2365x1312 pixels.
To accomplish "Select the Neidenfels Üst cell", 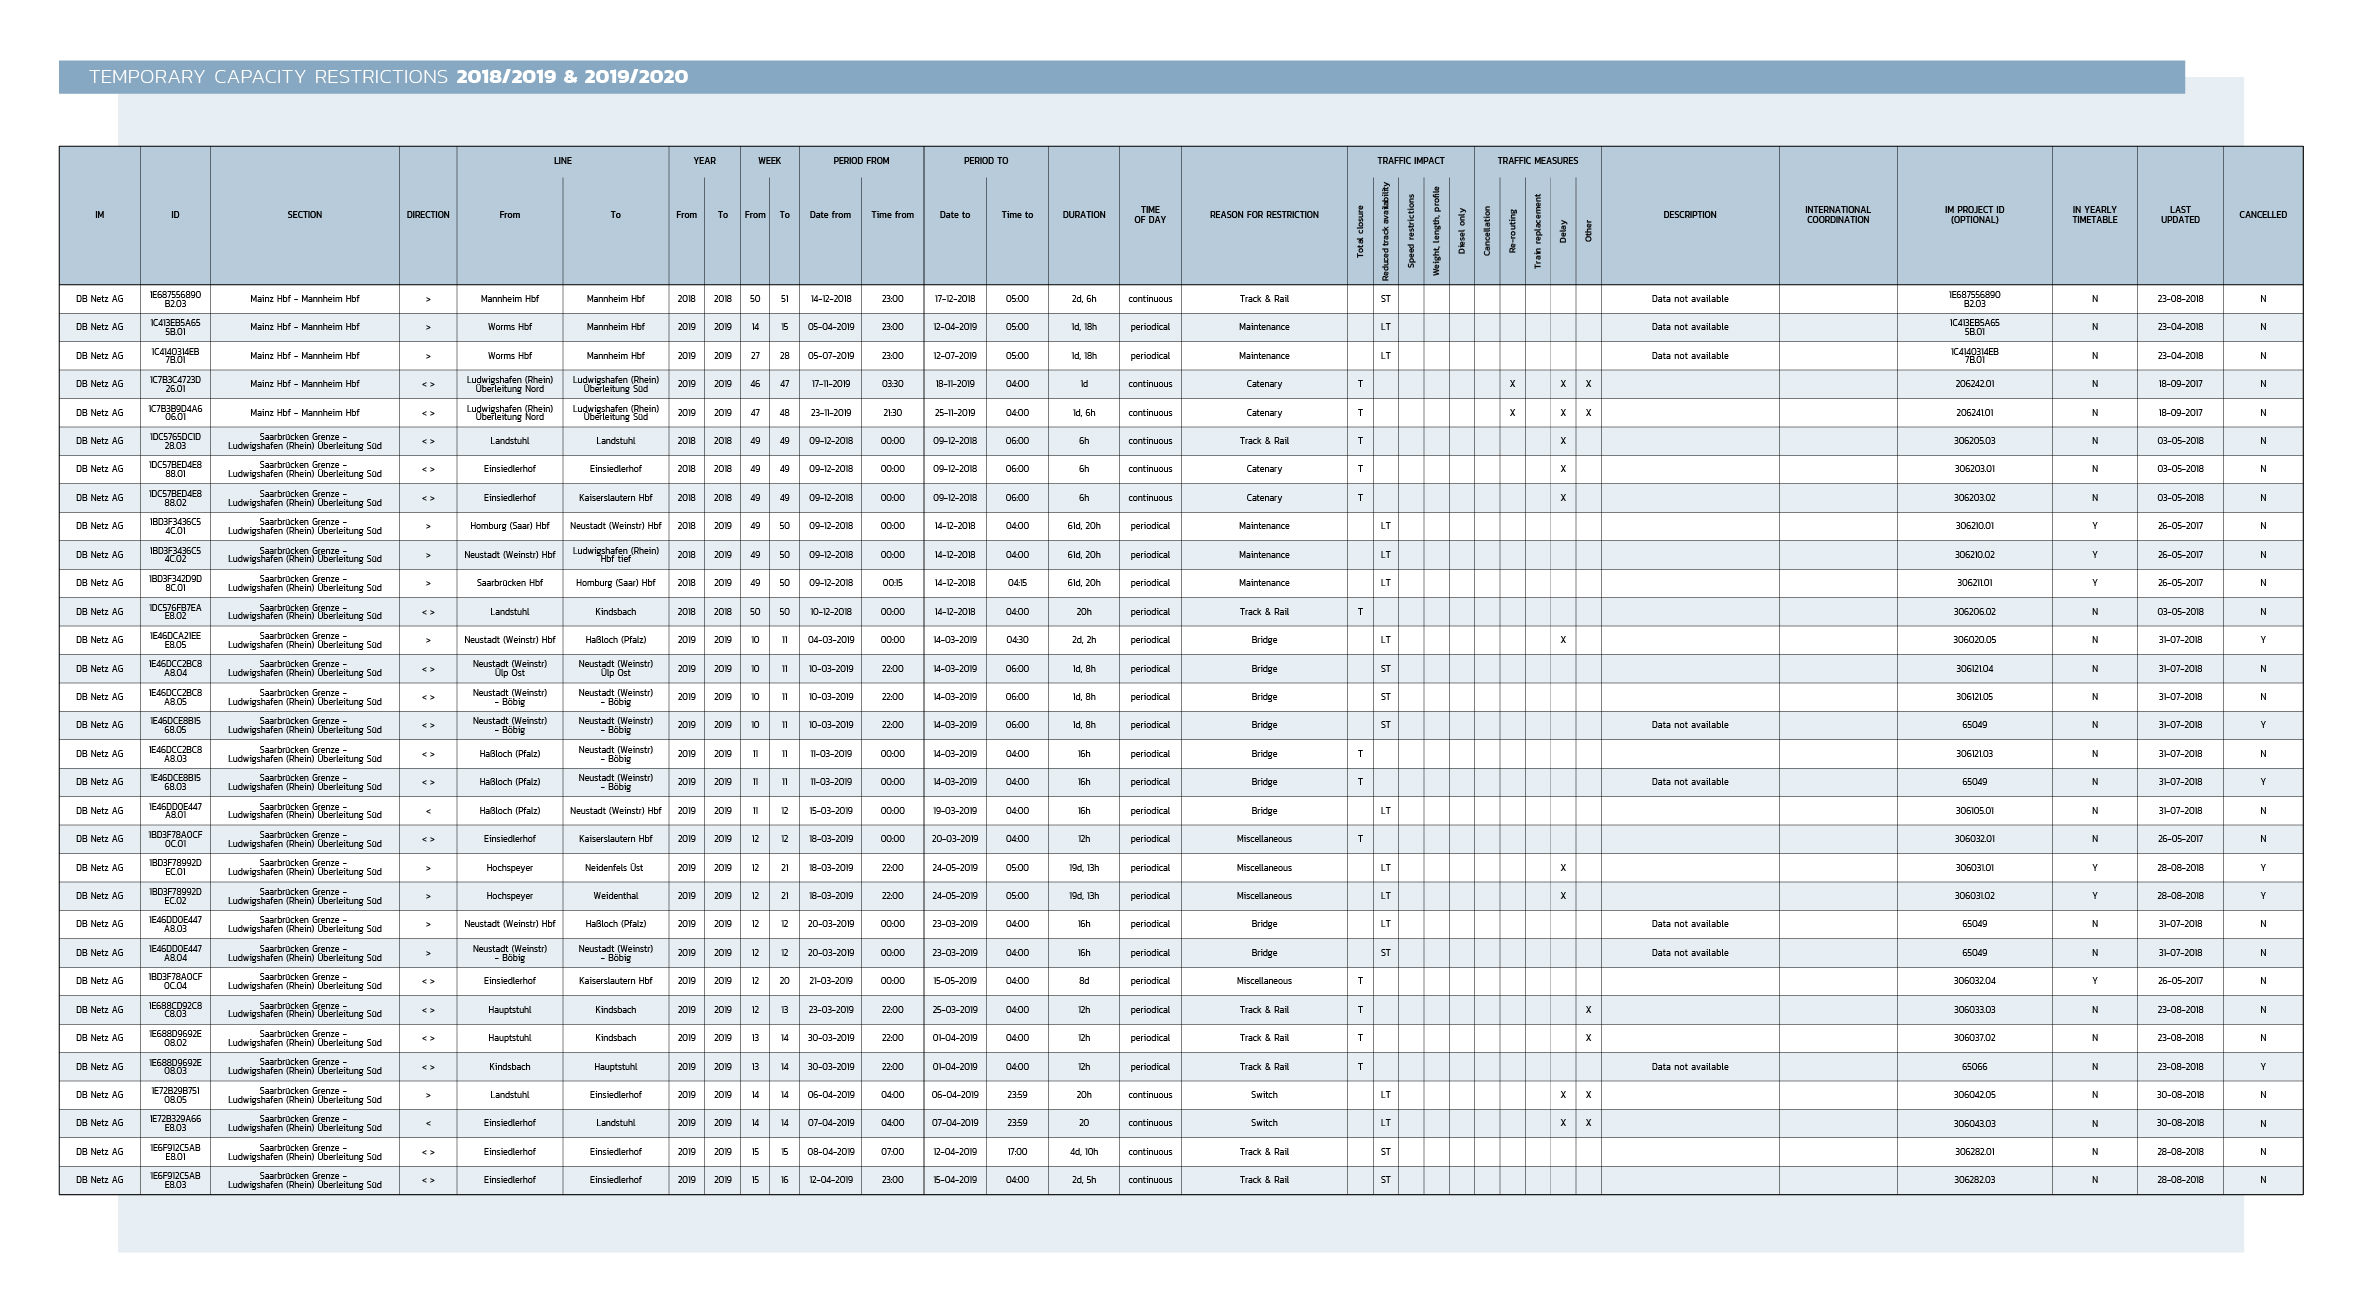I will [x=615, y=868].
